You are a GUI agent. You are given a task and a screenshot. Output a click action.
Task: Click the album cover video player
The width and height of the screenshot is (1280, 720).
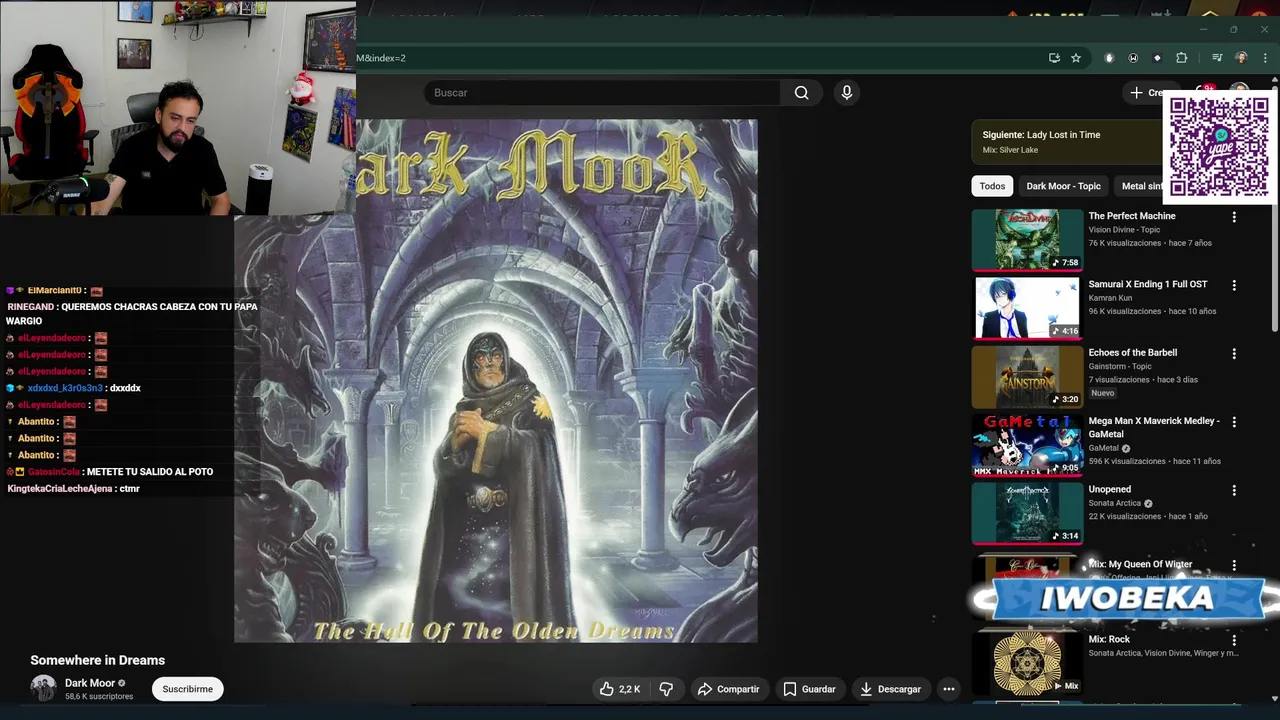tap(496, 381)
